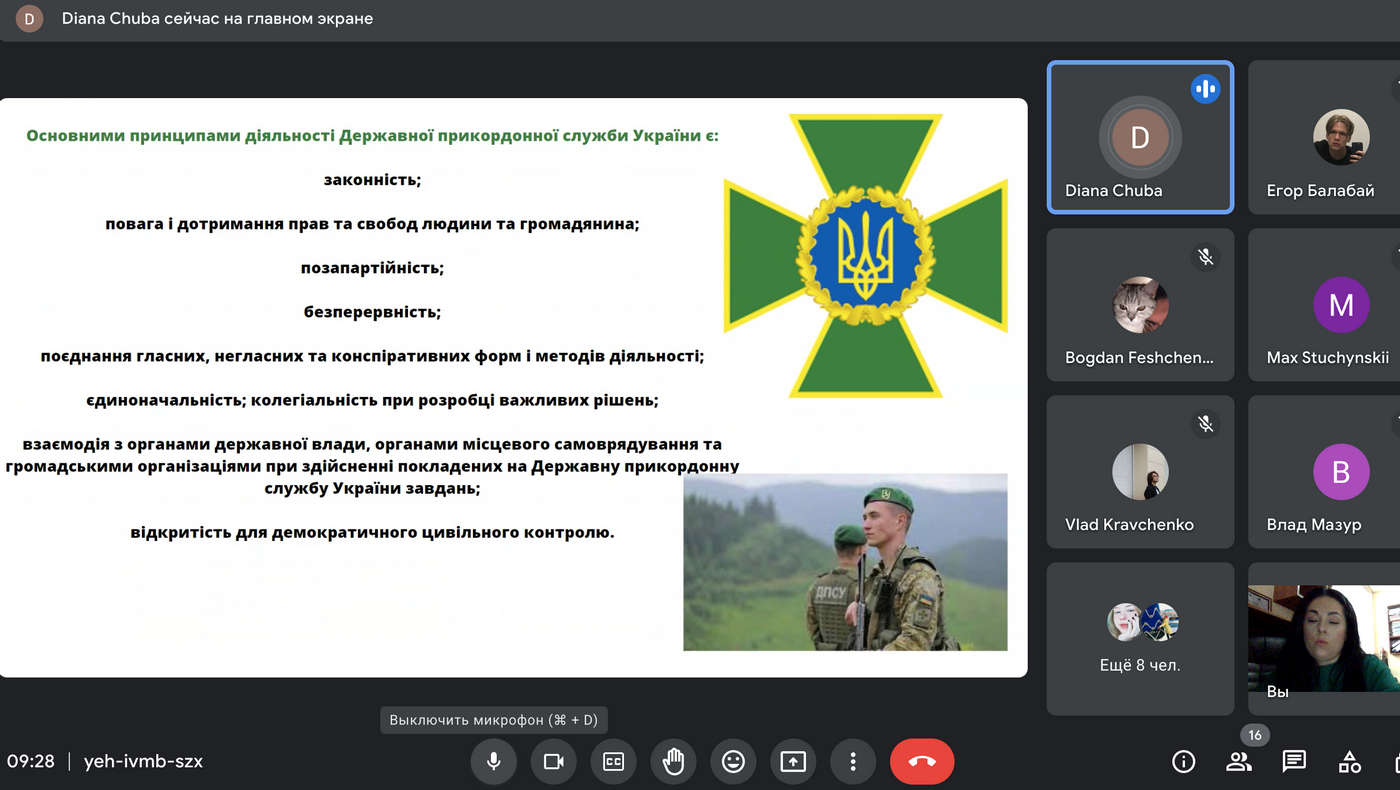Raise your hand in the meeting
Viewport: 1400px width, 790px height.
(673, 762)
